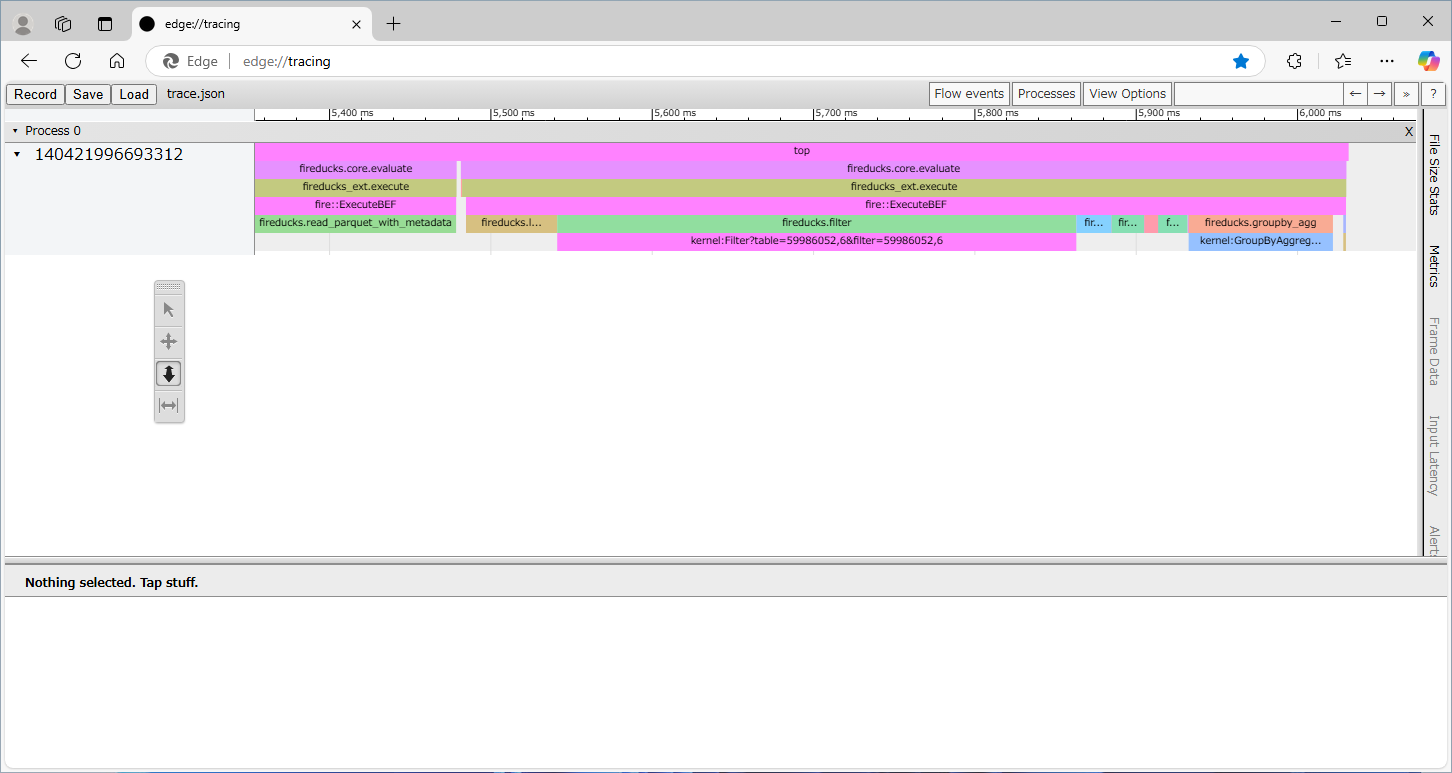Click the 6,000 ms ruler mark

coord(1319,114)
